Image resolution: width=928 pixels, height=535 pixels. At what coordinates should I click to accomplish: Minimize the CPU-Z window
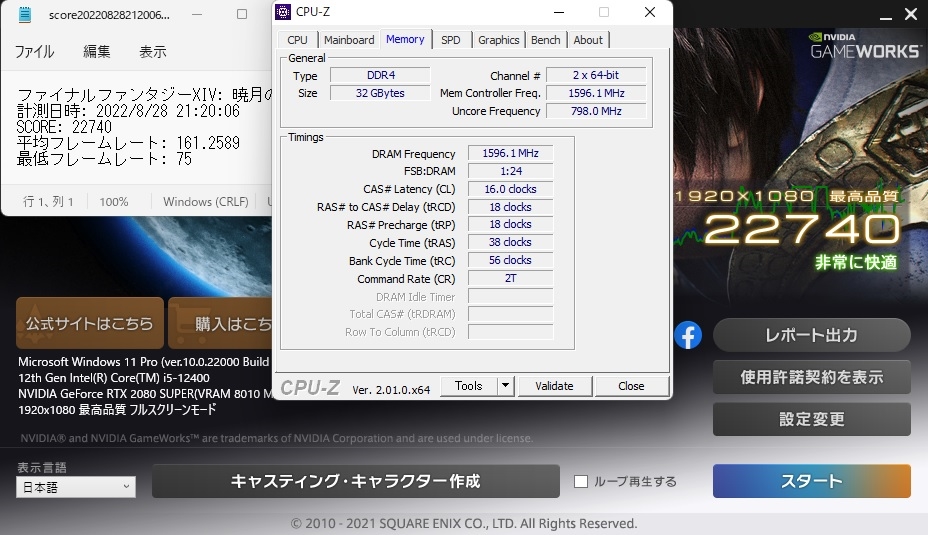[x=559, y=12]
